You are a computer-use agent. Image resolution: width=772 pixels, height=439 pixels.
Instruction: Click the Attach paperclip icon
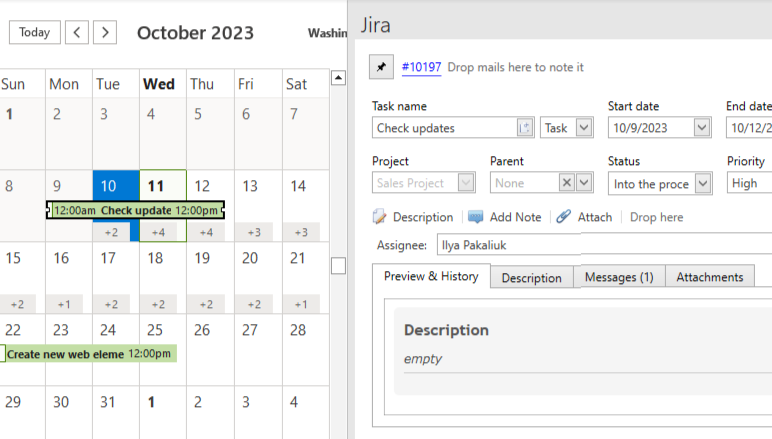pyautogui.click(x=564, y=217)
